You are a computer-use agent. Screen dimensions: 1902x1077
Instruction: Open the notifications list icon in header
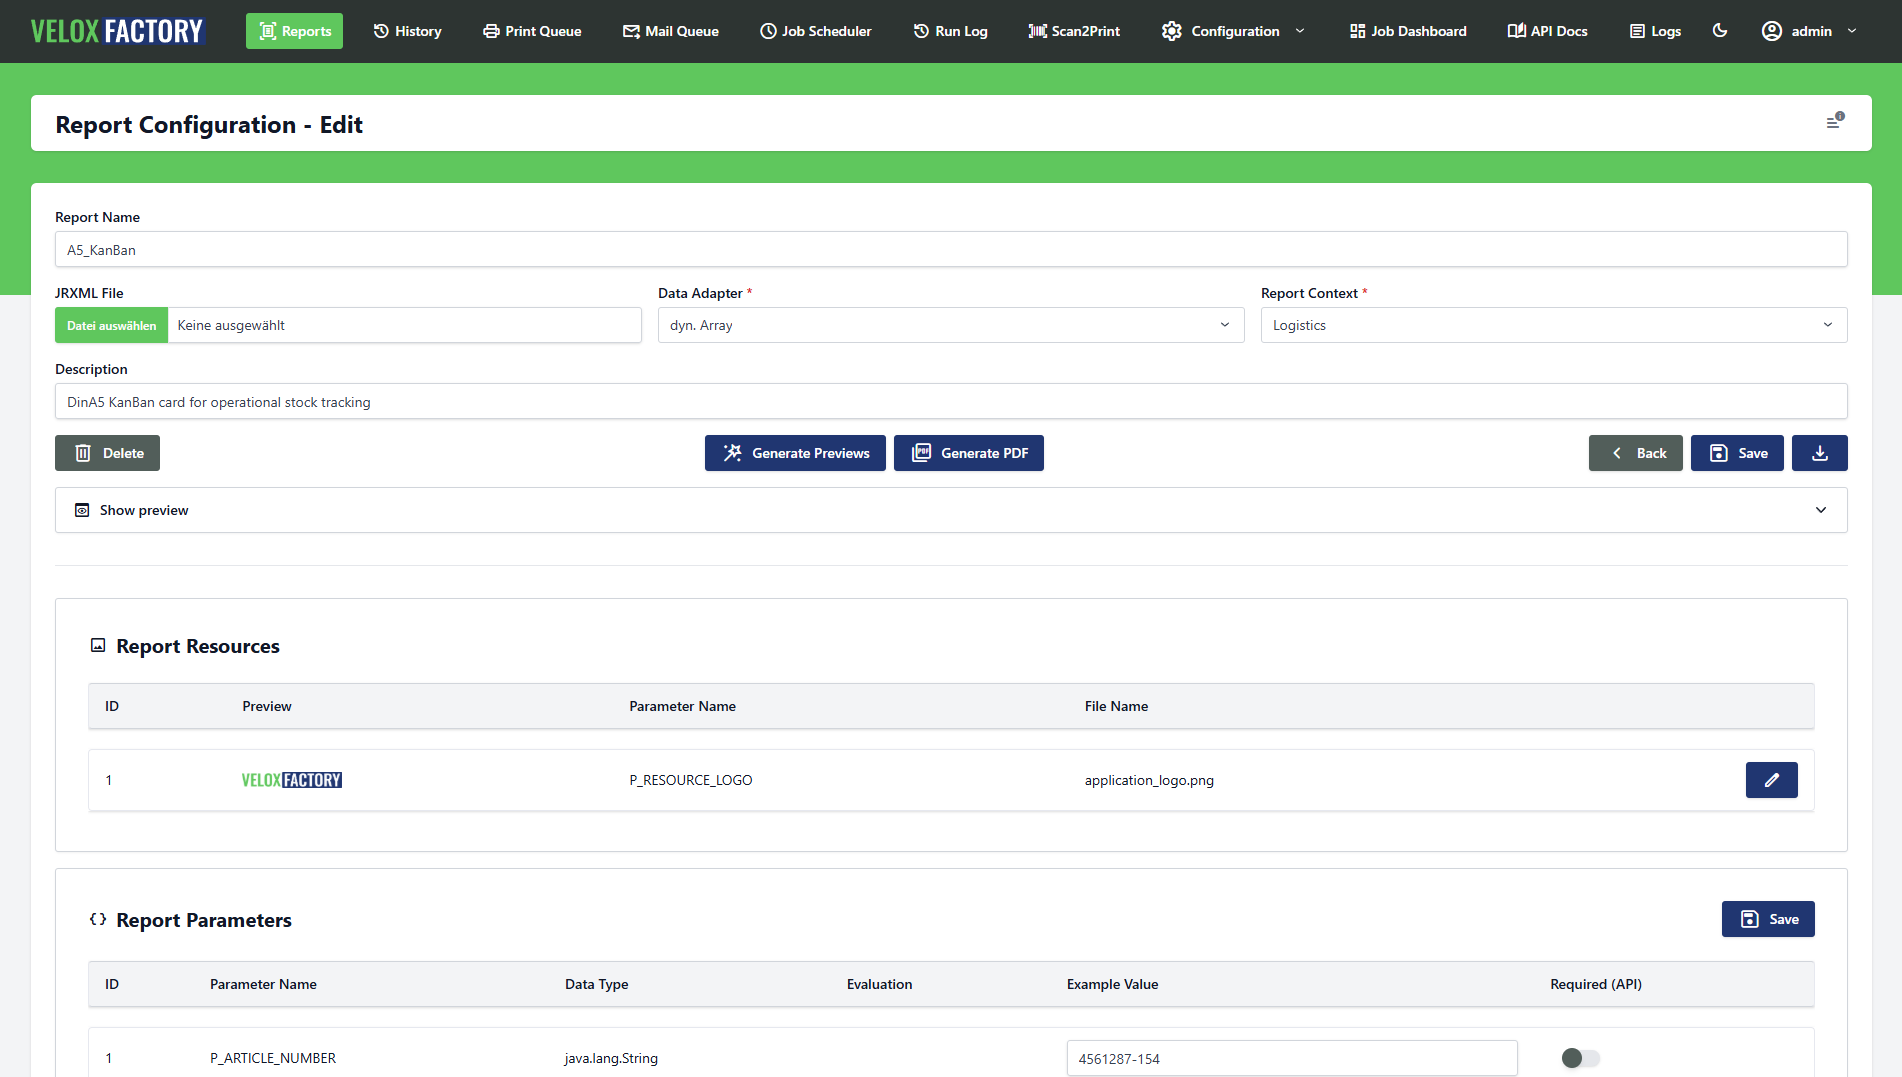tap(1835, 122)
